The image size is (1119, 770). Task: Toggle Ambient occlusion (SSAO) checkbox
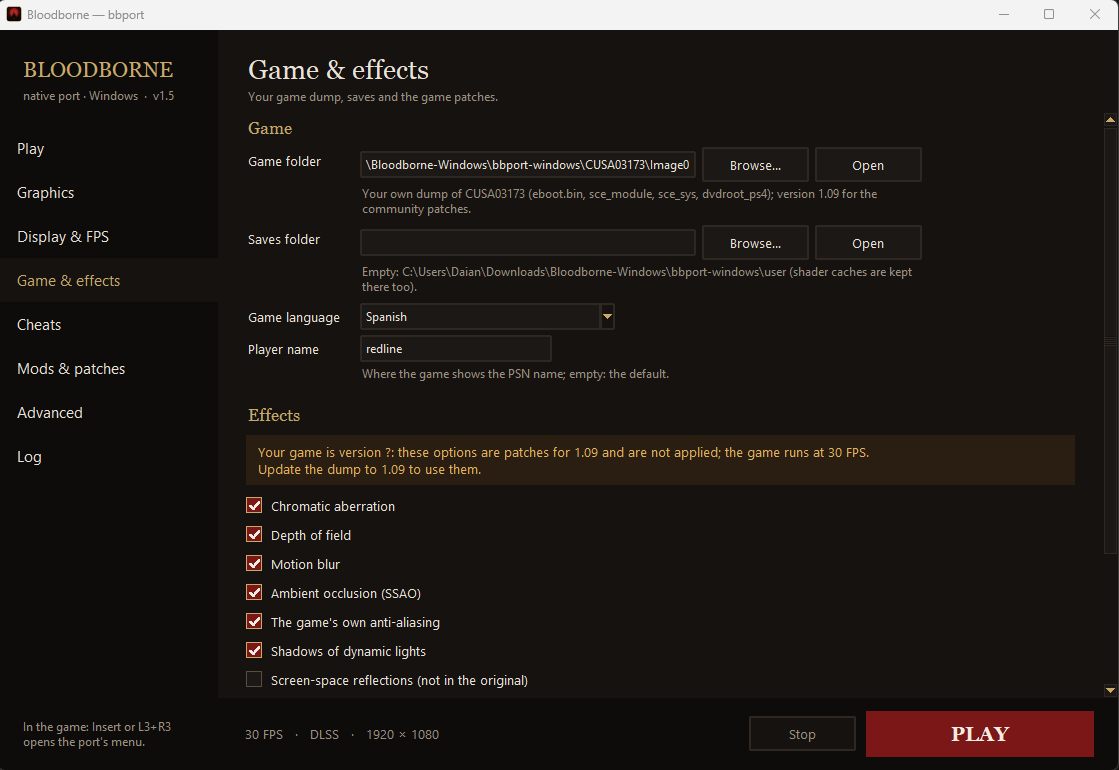click(x=254, y=592)
